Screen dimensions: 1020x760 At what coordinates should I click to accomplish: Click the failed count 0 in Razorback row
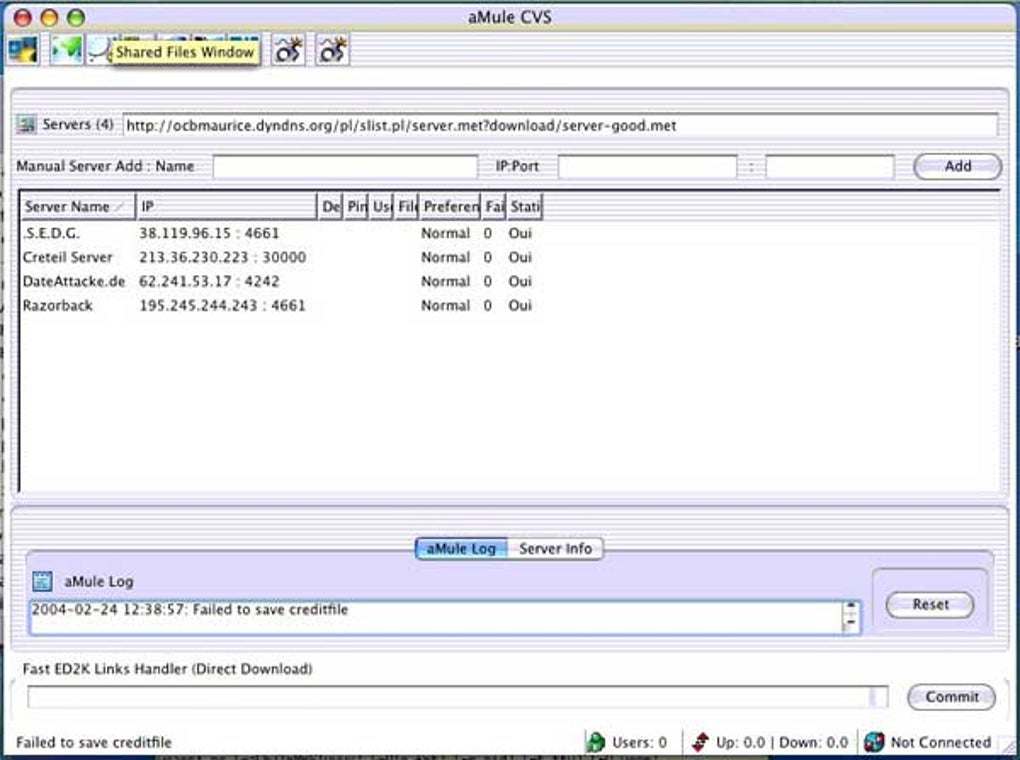coord(487,305)
